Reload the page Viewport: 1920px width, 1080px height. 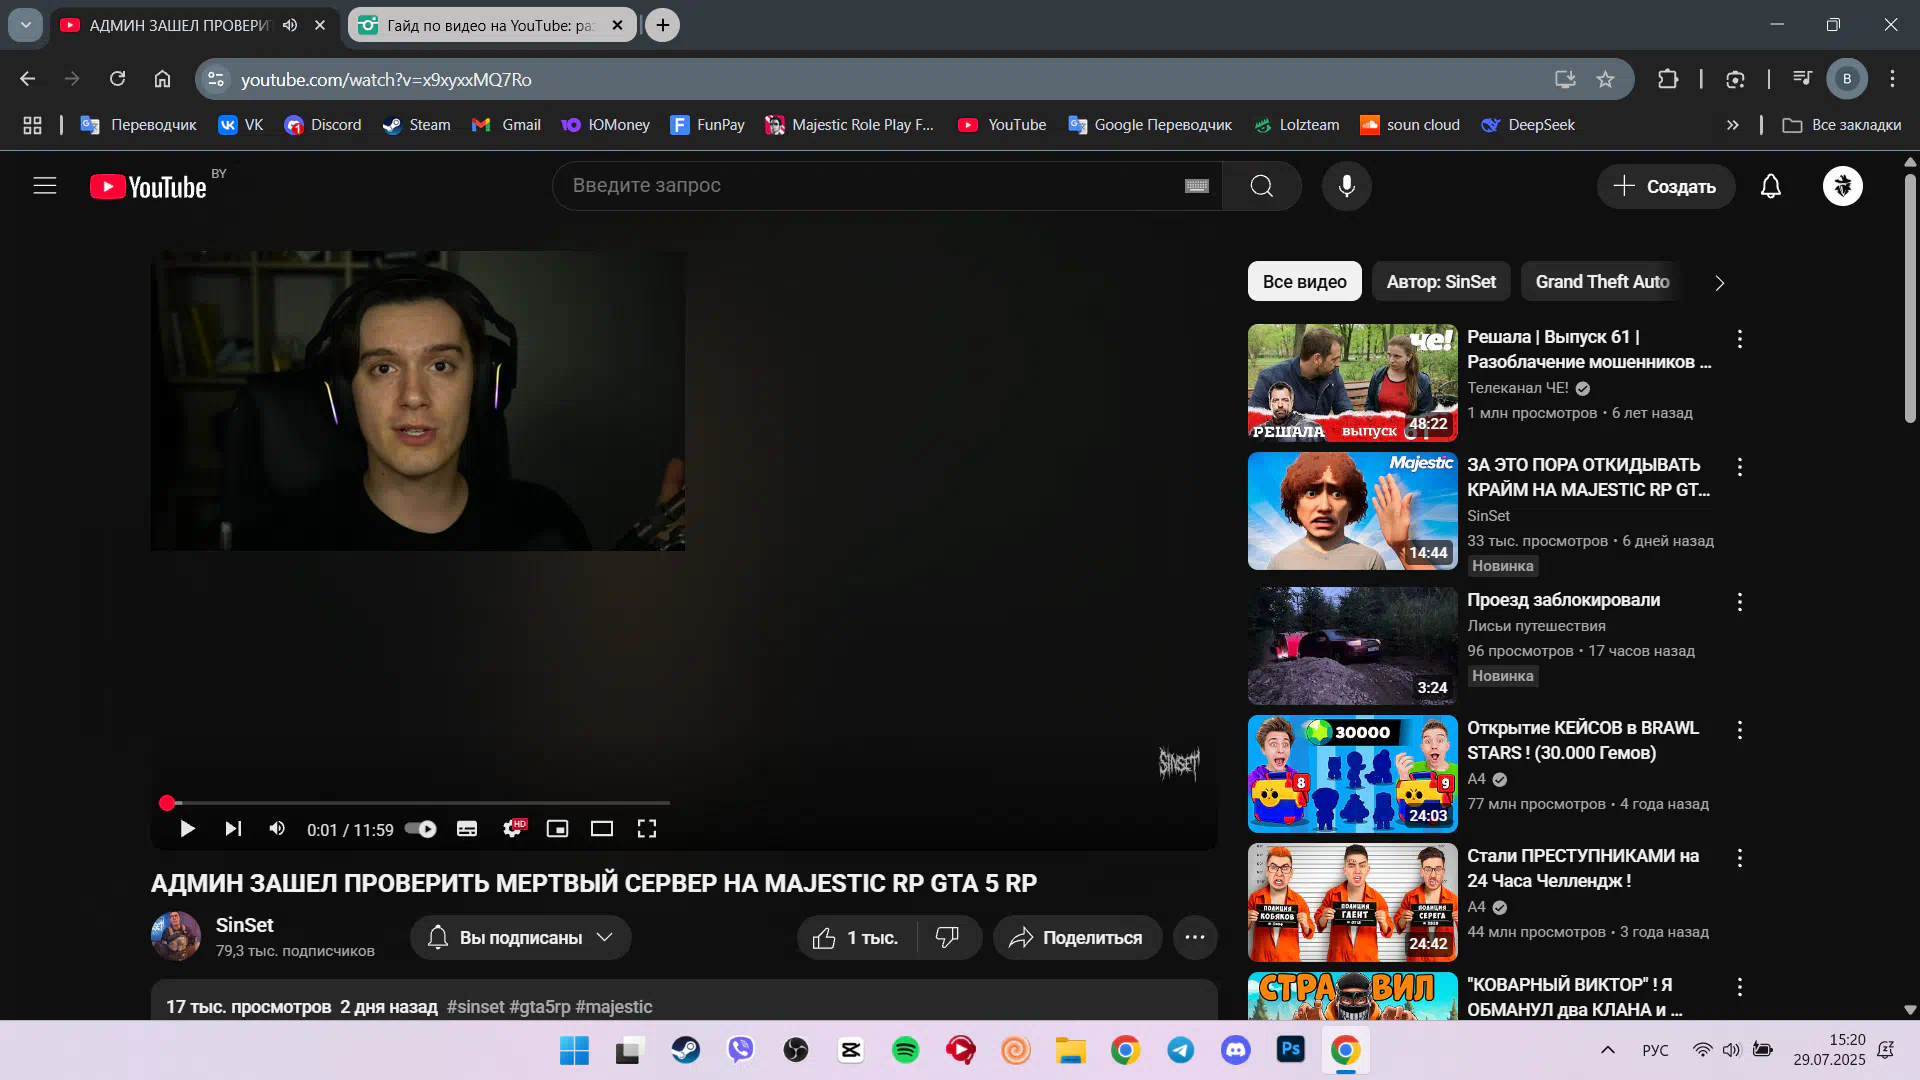coord(117,79)
